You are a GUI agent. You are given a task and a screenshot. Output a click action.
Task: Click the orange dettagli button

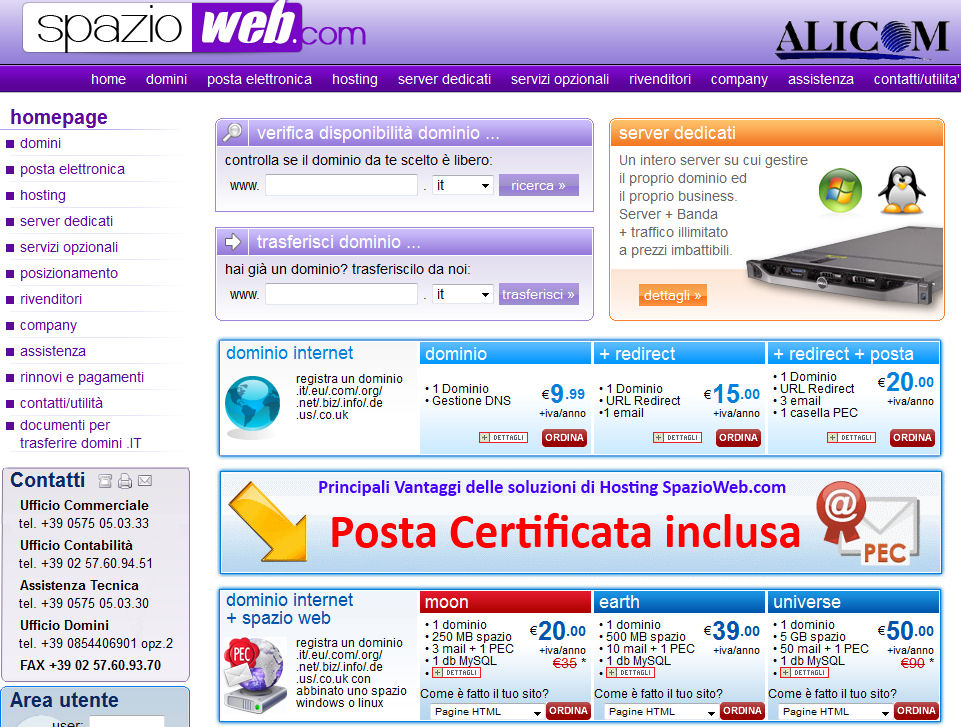point(672,295)
